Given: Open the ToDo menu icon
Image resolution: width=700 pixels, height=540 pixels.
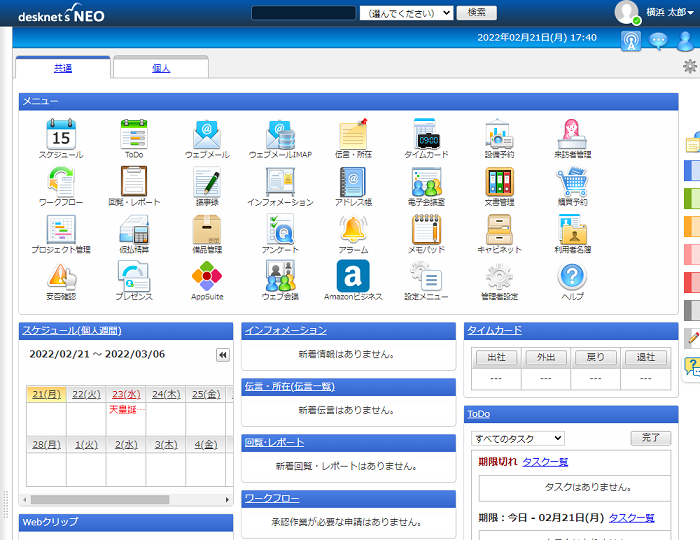Looking at the screenshot, I should 134,134.
